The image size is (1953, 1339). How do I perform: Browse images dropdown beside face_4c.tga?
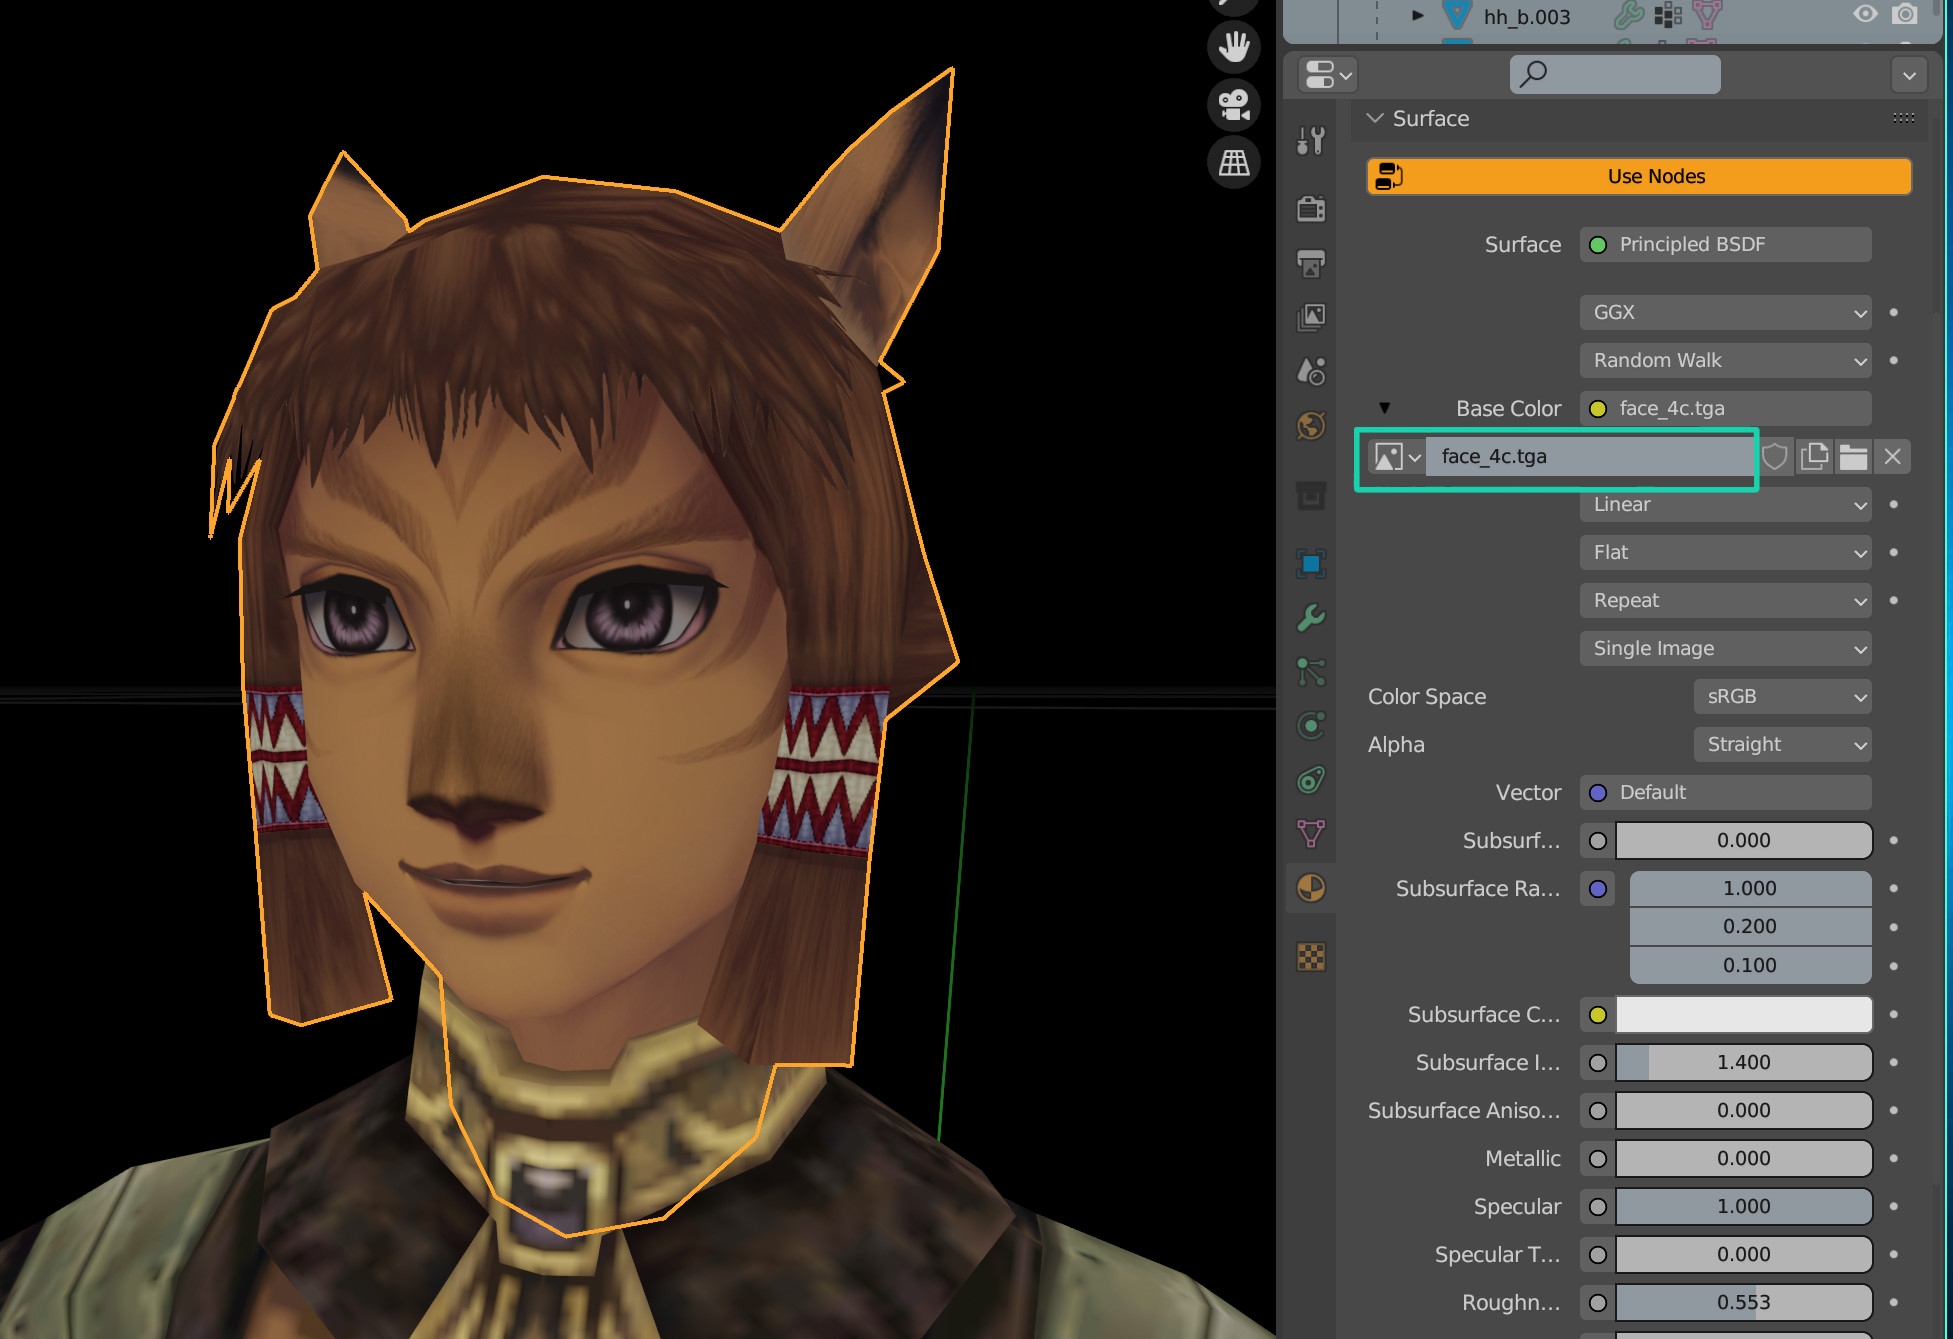pos(1397,457)
